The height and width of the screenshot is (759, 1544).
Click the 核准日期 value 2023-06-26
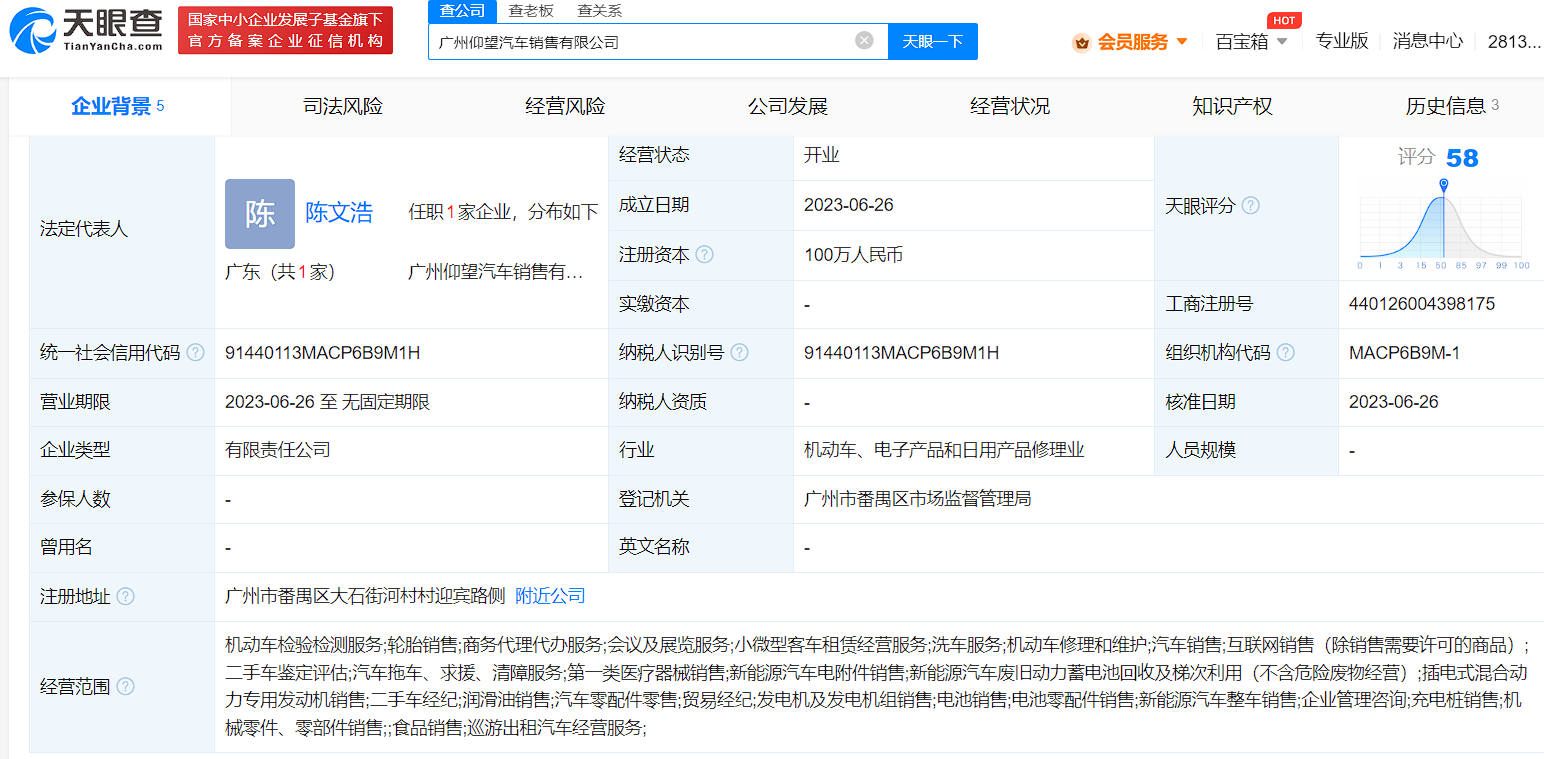(x=1394, y=402)
